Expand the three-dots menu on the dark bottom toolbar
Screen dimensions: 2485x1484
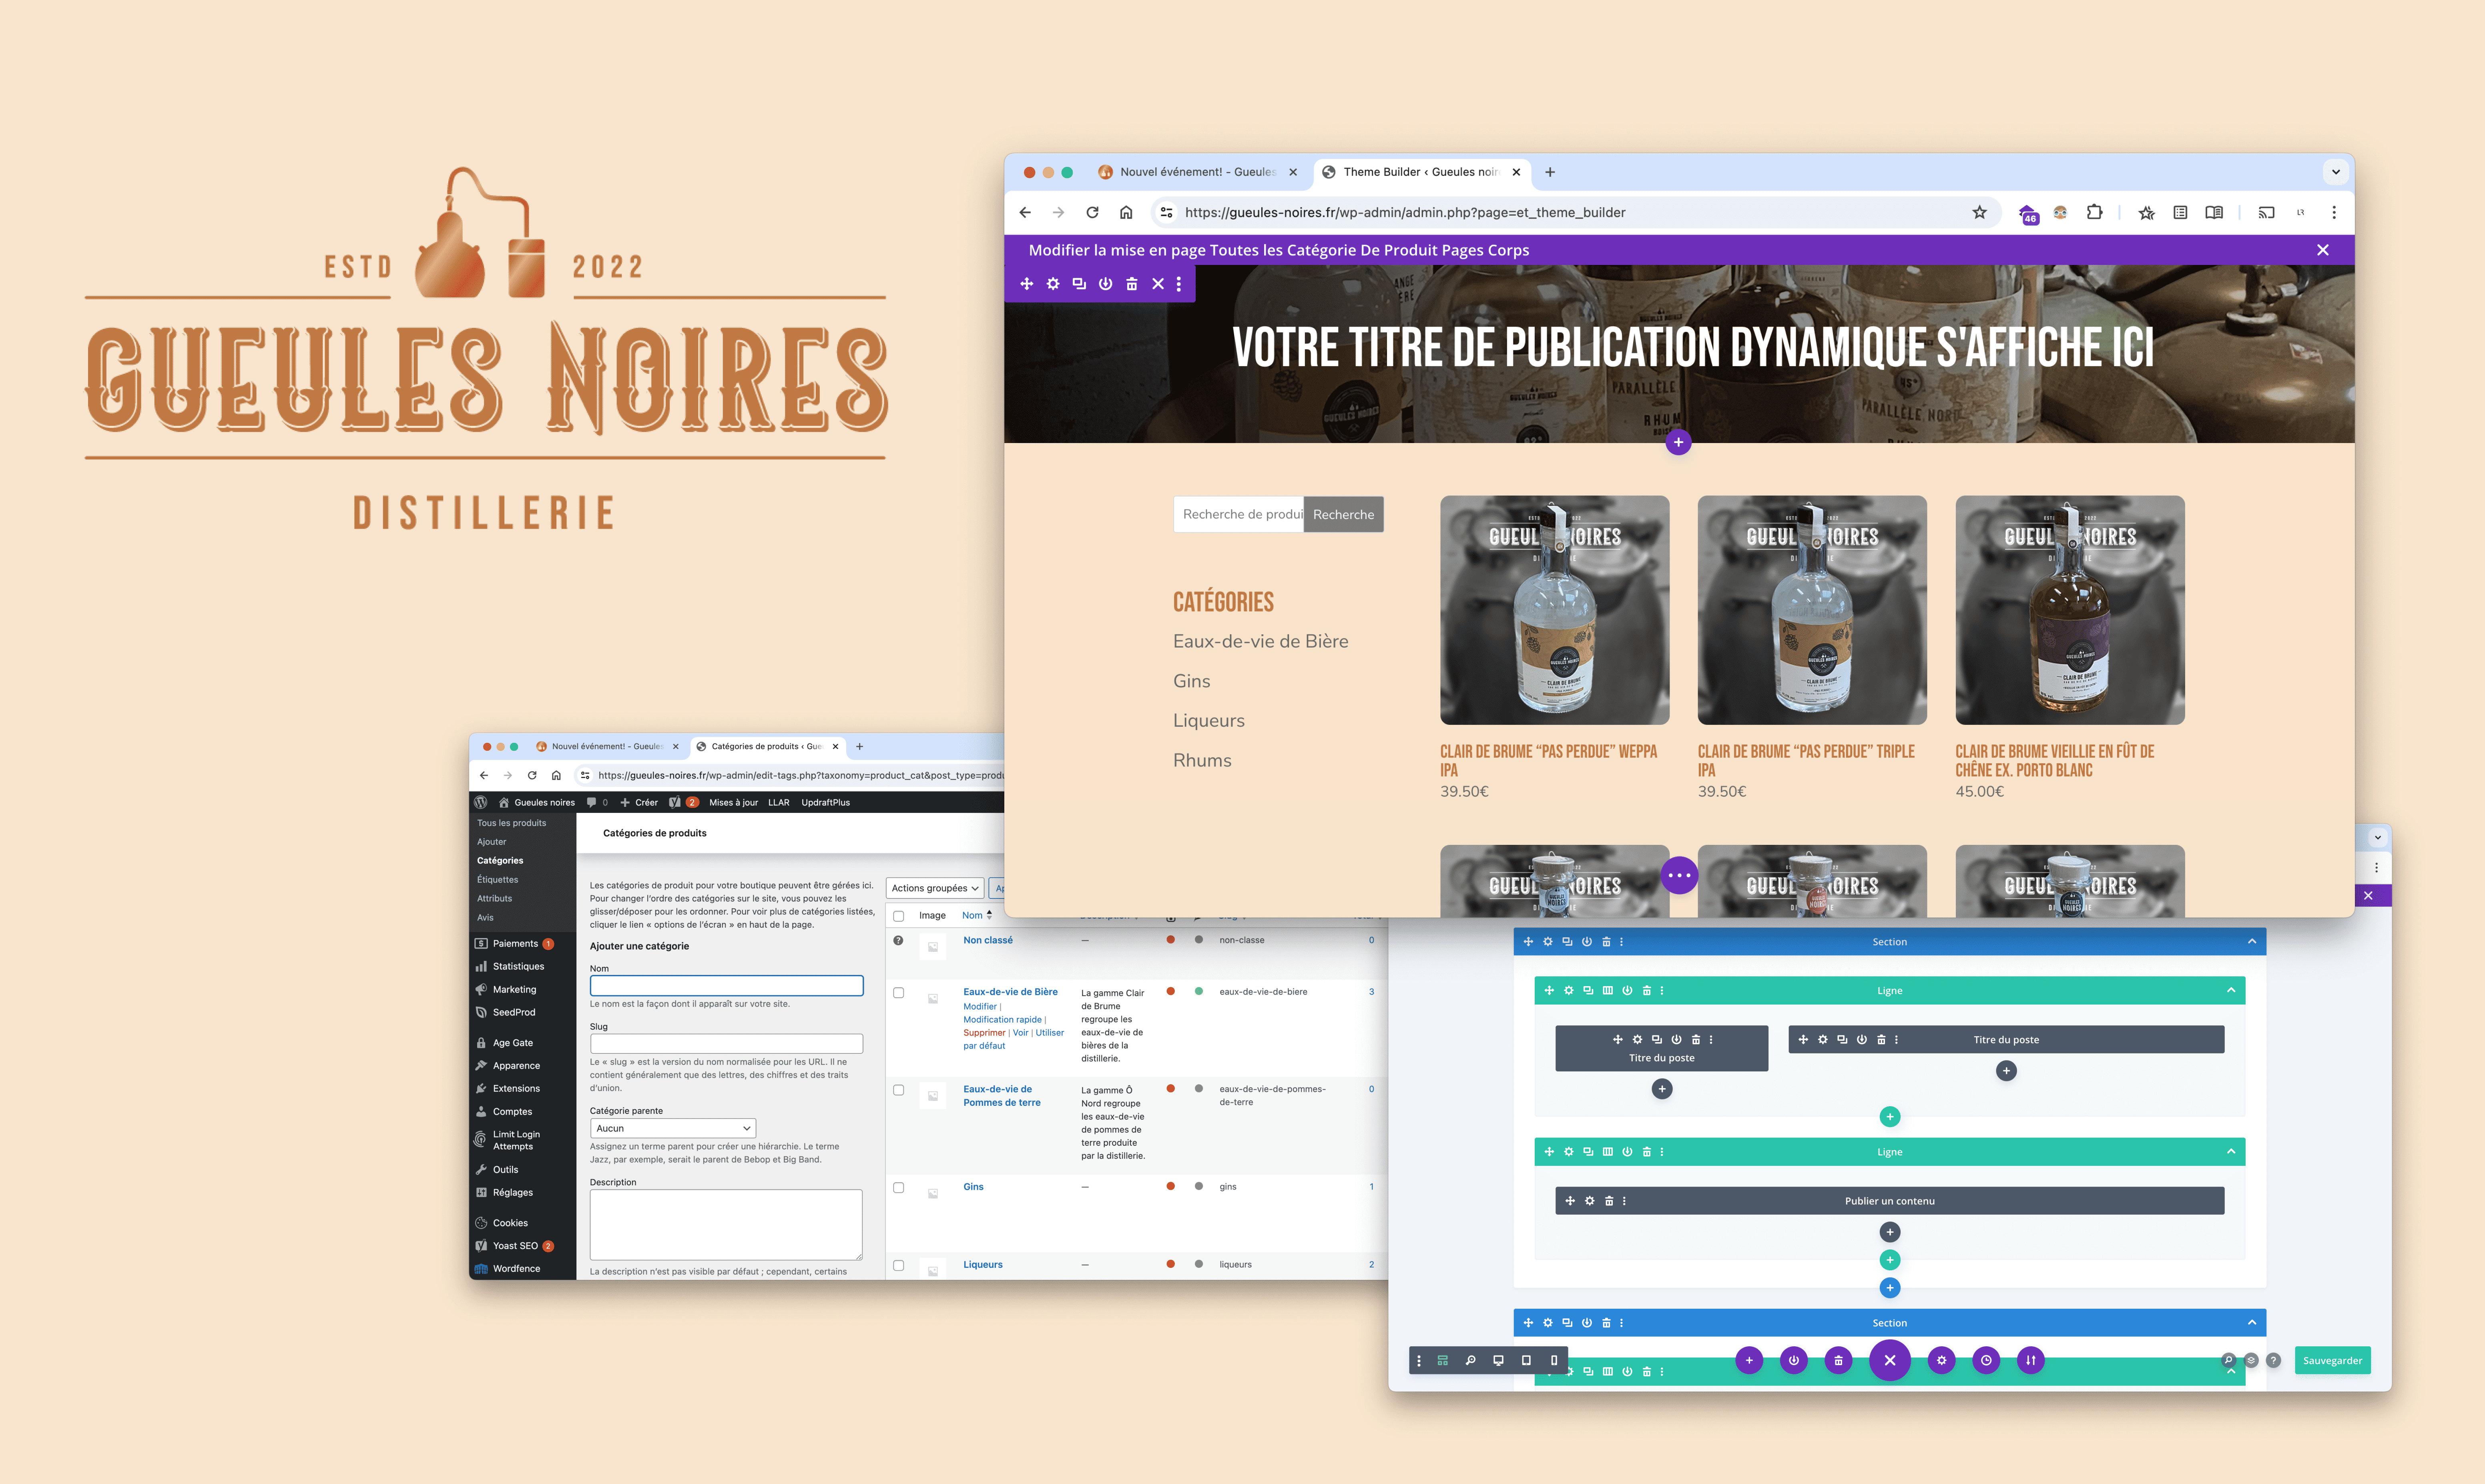(1419, 1360)
